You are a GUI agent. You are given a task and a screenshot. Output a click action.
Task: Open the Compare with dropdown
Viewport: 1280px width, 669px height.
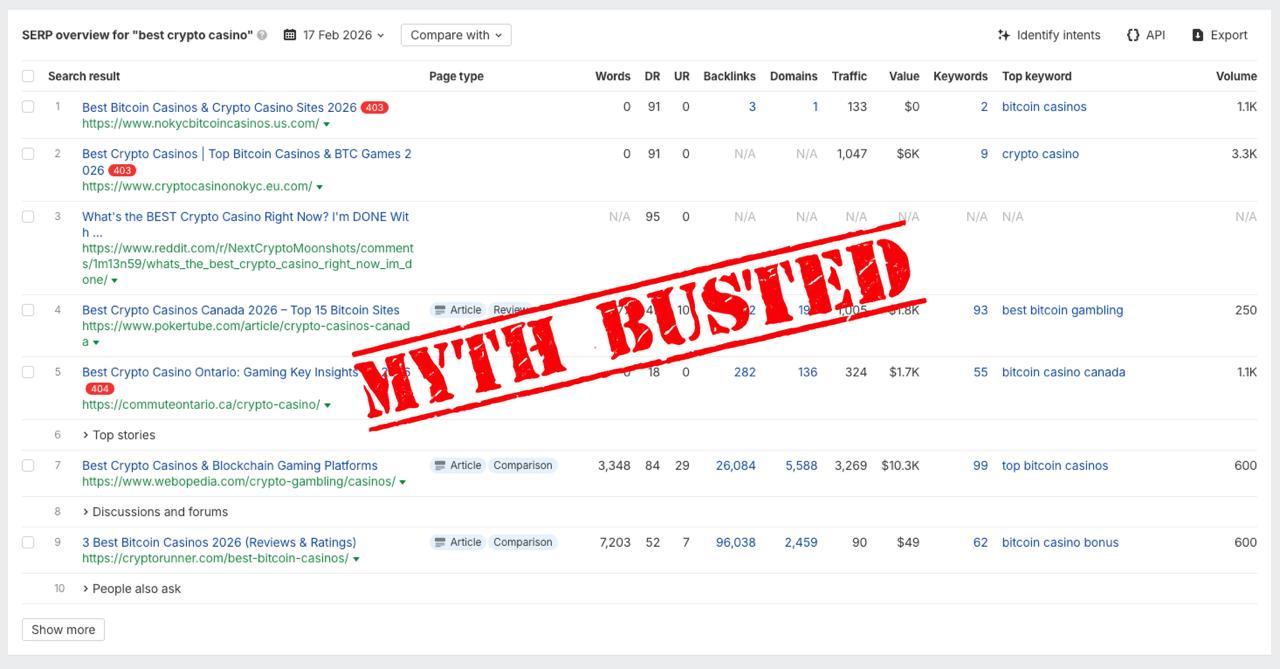pyautogui.click(x=456, y=34)
